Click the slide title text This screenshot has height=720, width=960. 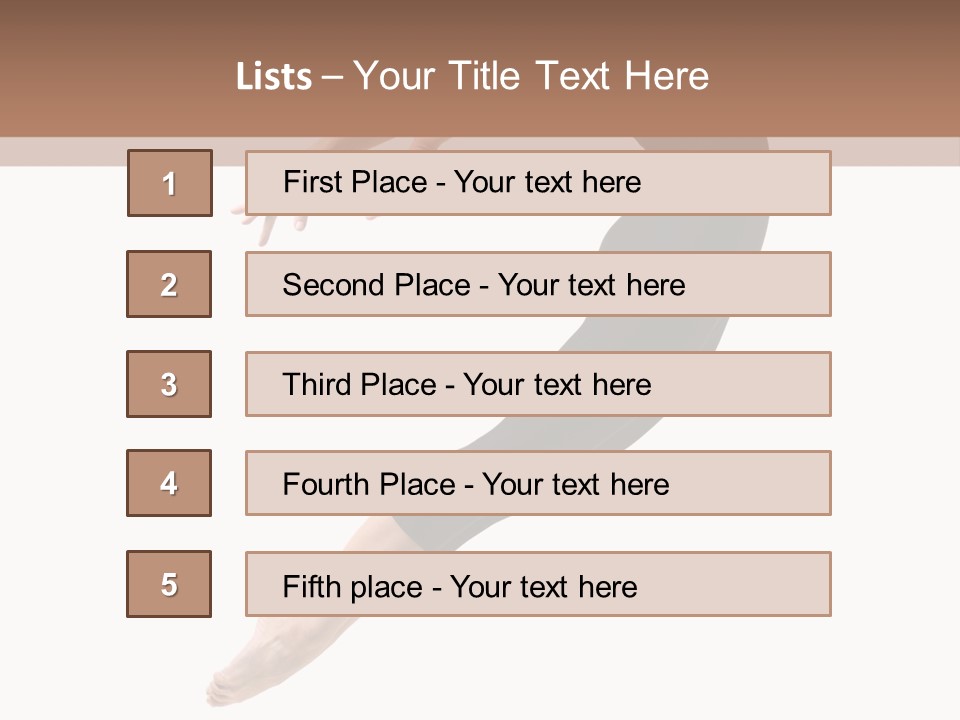coord(472,76)
